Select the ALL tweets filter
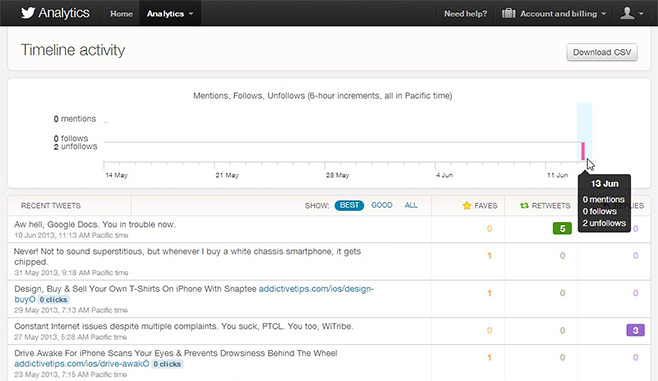The image size is (658, 381). [x=411, y=205]
